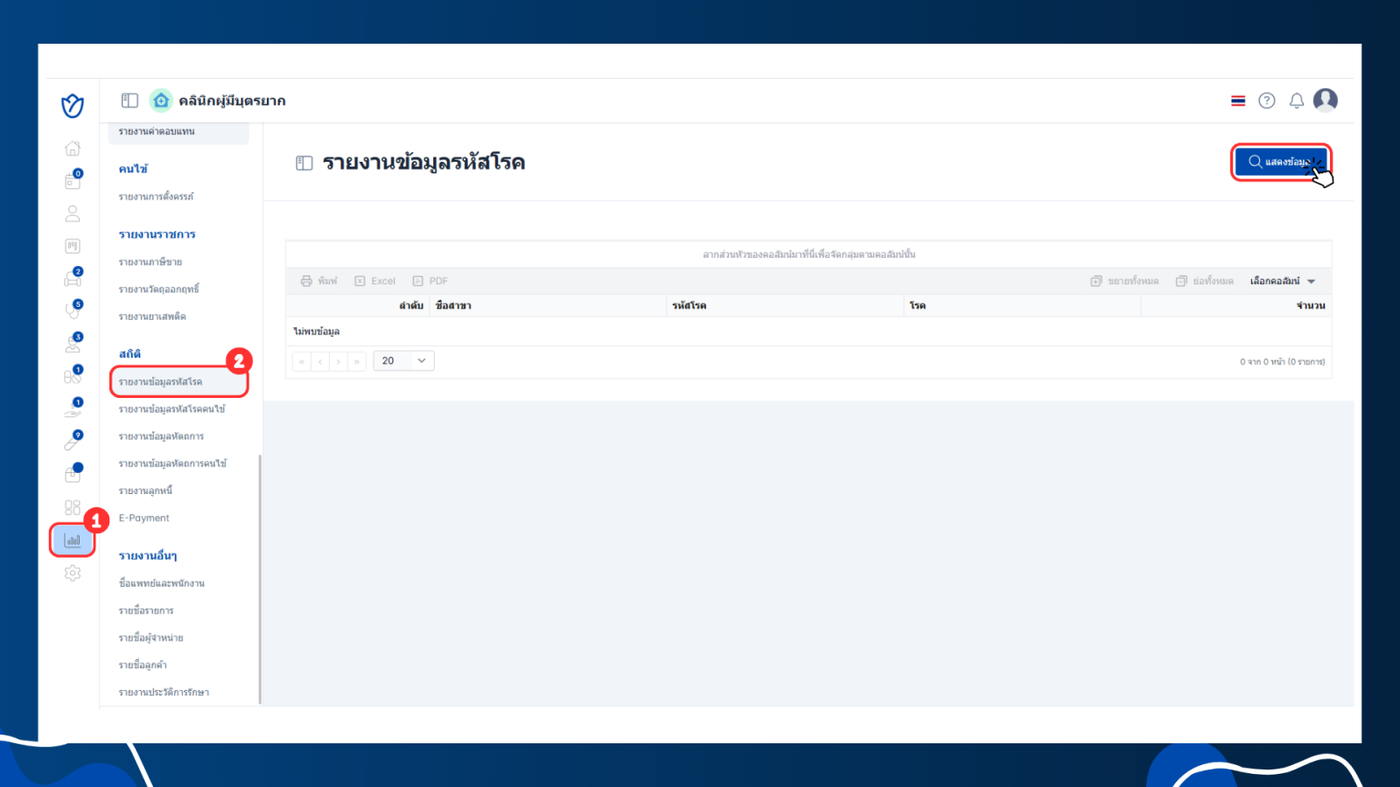
Task: Open the hand payment icon in the sidebar
Action: 72,410
